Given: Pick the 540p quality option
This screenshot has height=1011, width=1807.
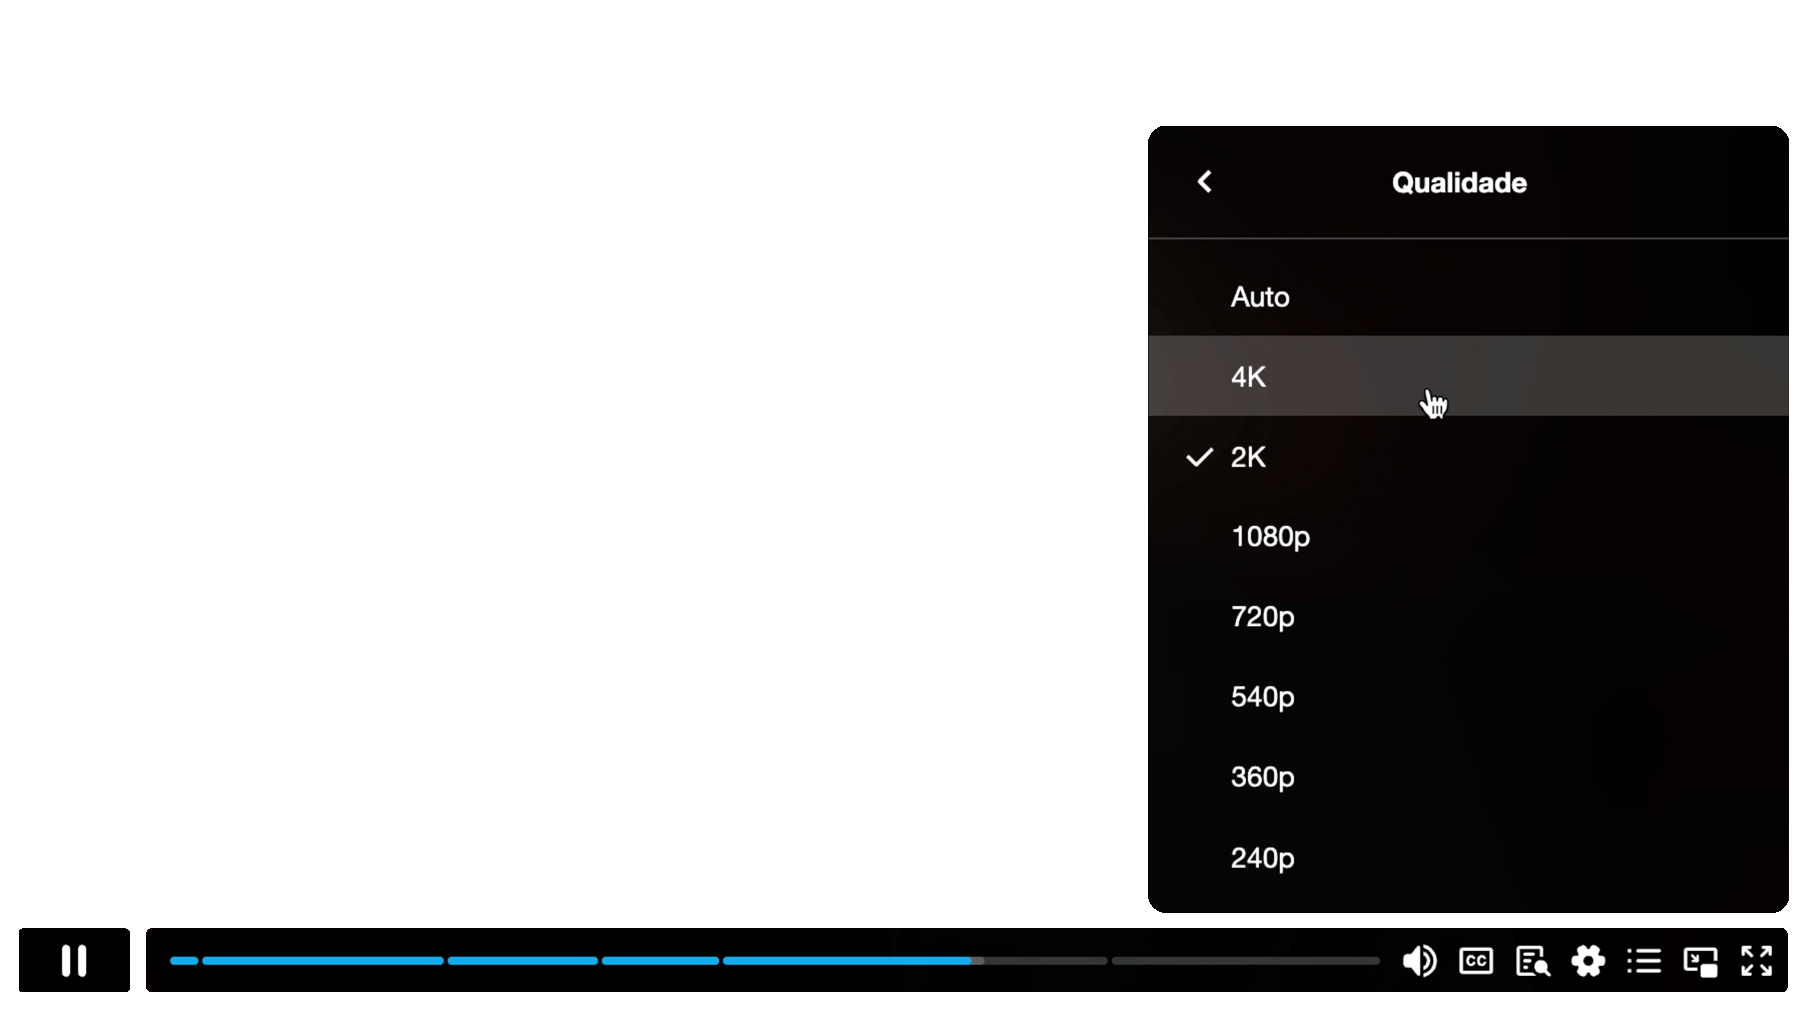Looking at the screenshot, I should (x=1468, y=696).
